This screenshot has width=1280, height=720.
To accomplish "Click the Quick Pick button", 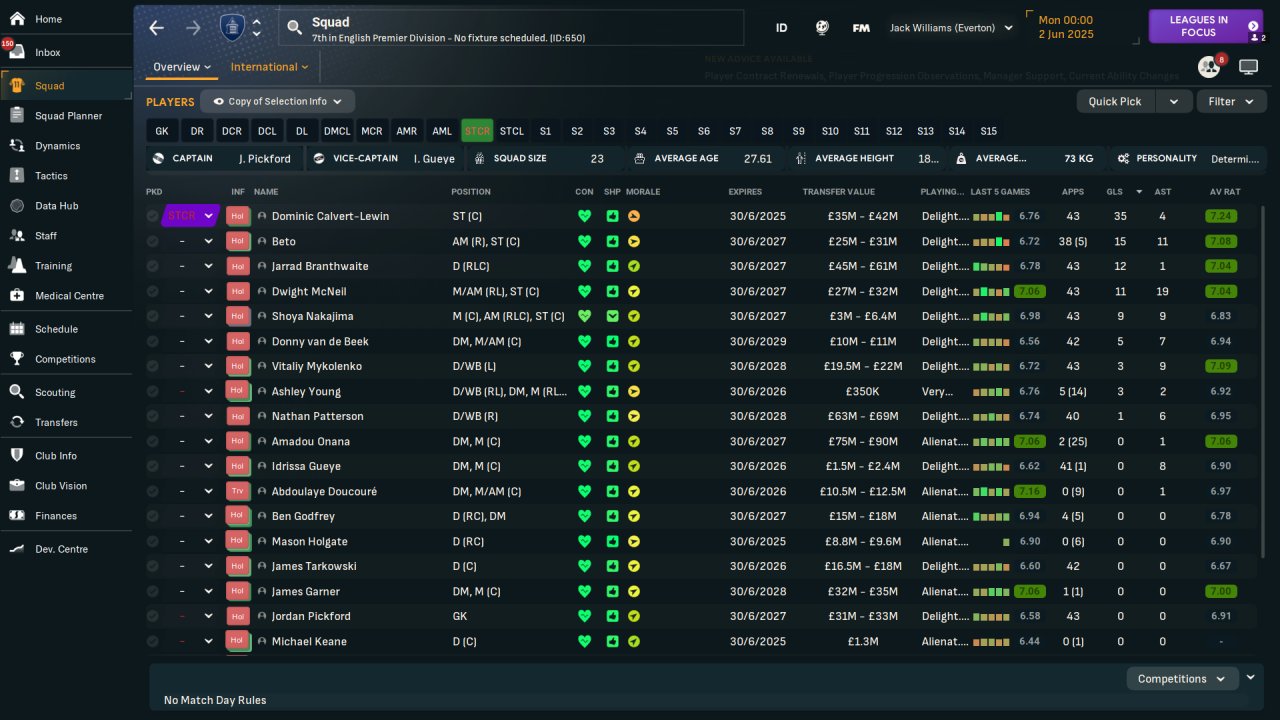I will 1115,101.
